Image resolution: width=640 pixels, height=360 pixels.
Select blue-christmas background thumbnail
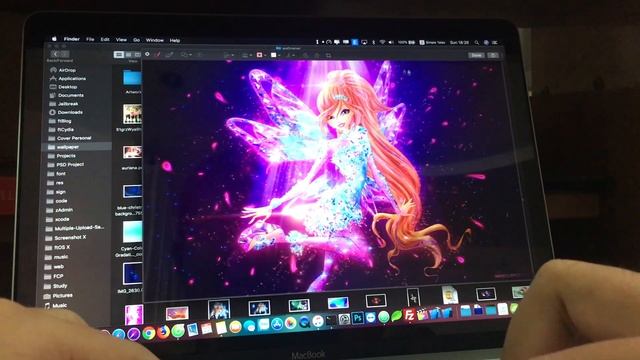[x=132, y=191]
